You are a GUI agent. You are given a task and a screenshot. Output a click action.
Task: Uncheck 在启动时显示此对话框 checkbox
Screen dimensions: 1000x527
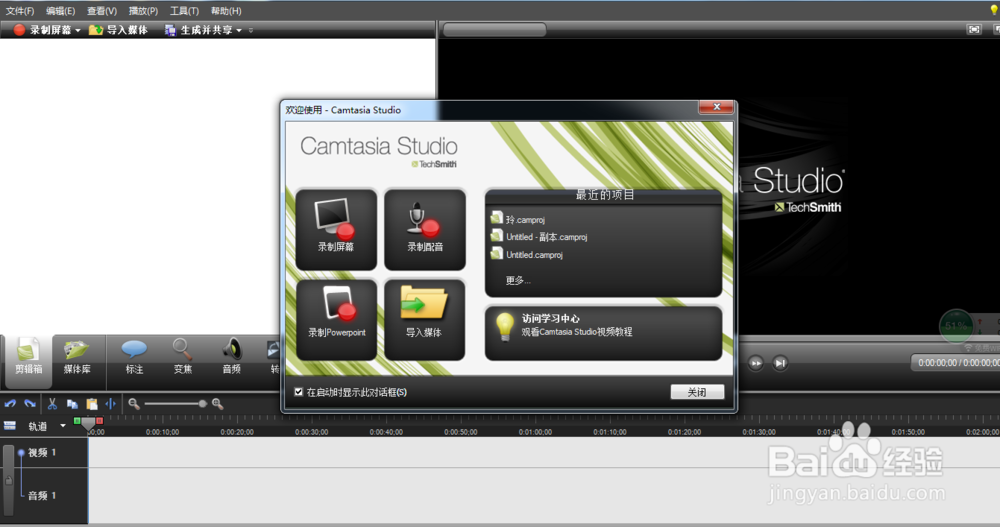coord(298,392)
